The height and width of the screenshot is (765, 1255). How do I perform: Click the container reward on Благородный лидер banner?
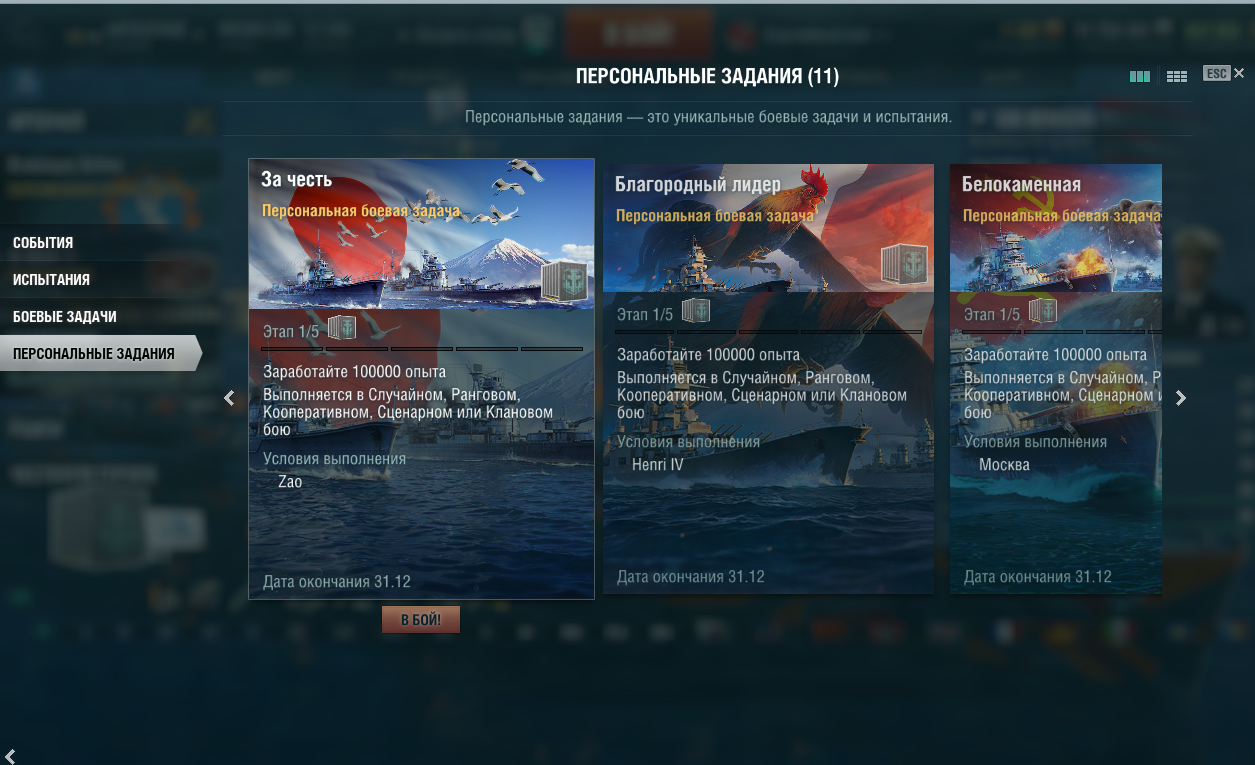tap(904, 264)
